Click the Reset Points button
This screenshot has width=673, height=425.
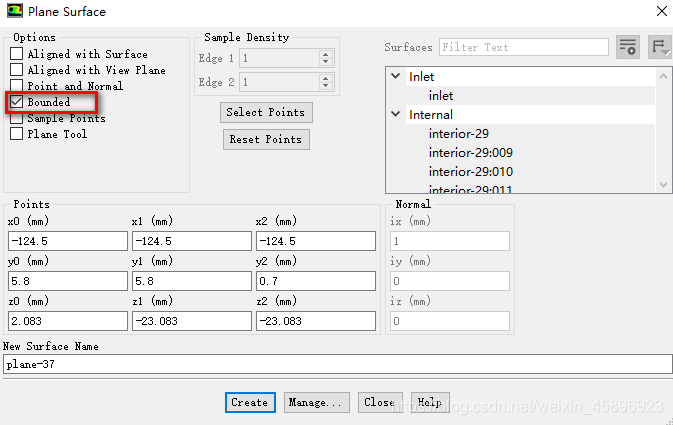coord(266,140)
